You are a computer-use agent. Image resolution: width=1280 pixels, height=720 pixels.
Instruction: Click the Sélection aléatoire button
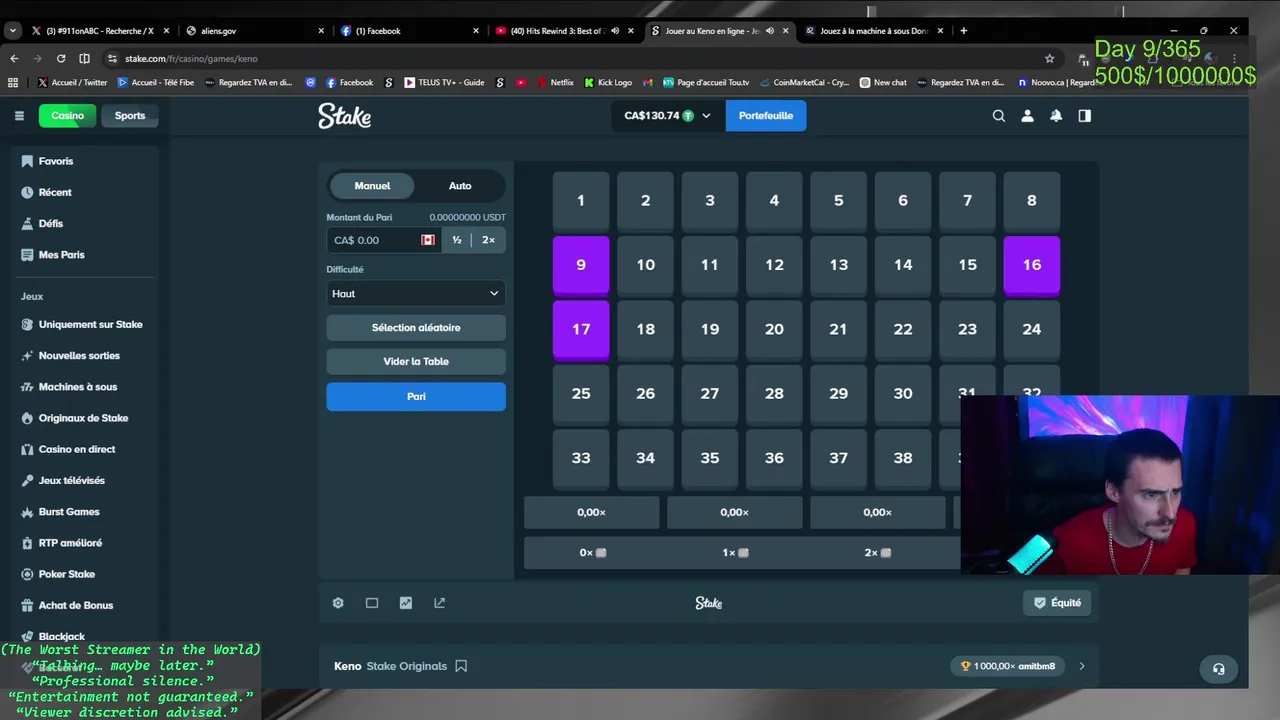click(x=416, y=328)
